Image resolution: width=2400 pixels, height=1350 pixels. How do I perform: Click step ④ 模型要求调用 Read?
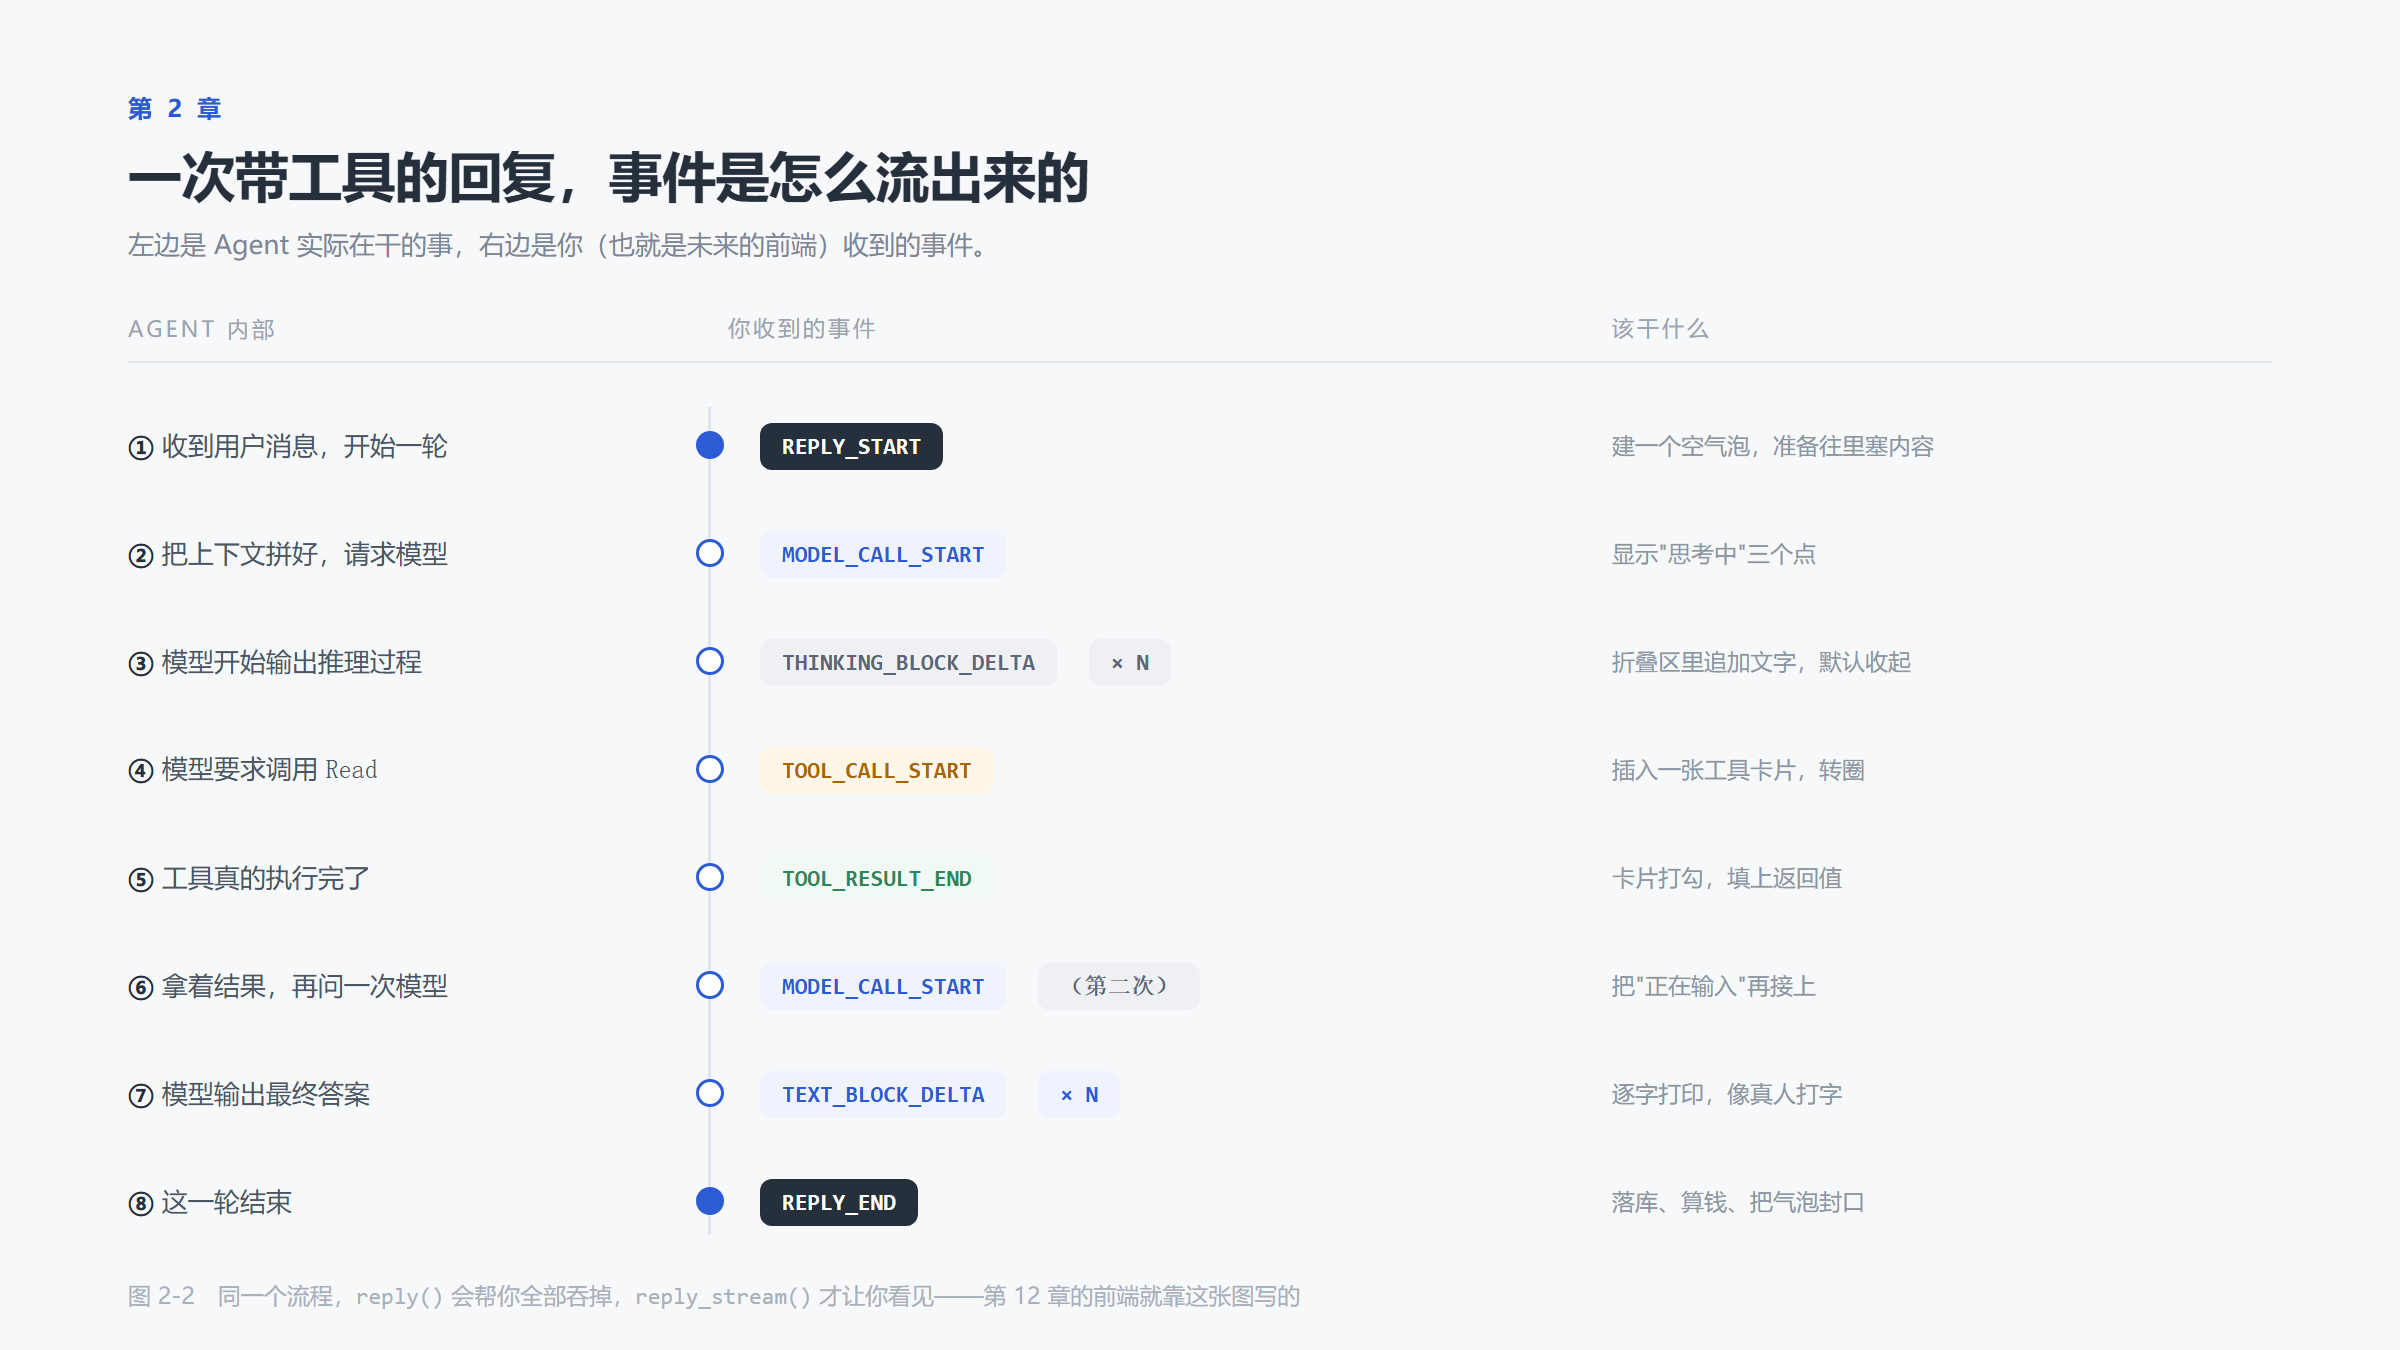[x=253, y=770]
